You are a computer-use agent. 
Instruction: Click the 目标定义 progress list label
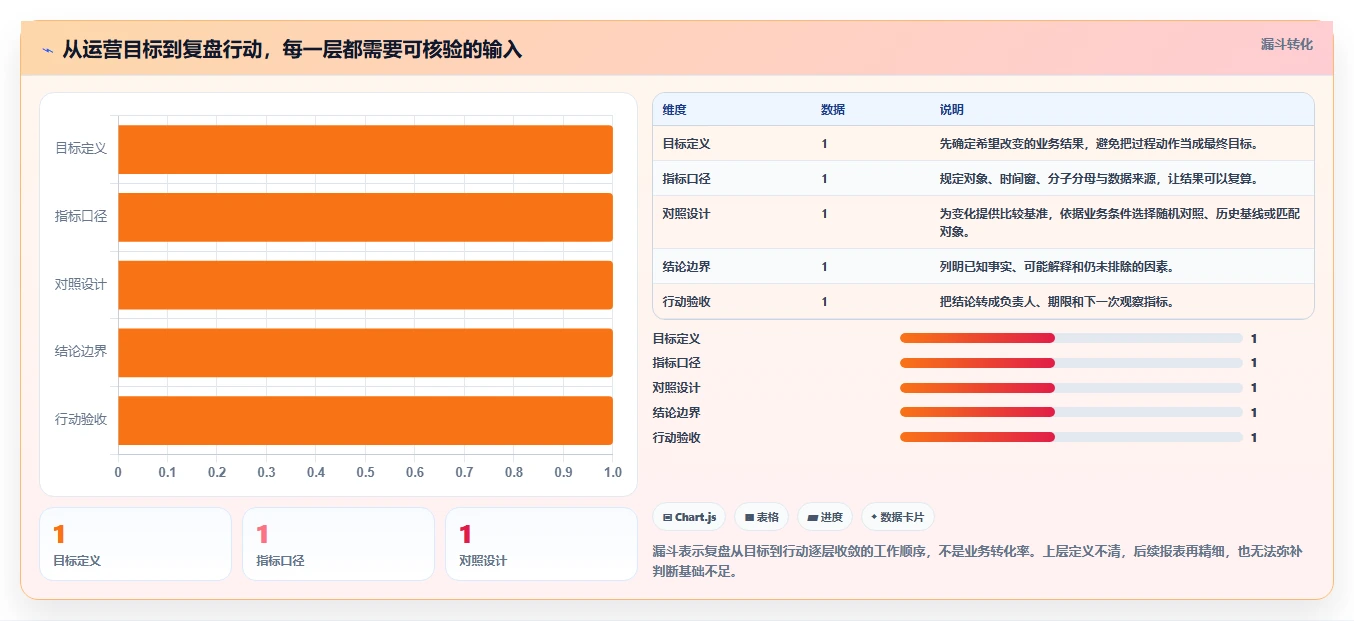[677, 339]
